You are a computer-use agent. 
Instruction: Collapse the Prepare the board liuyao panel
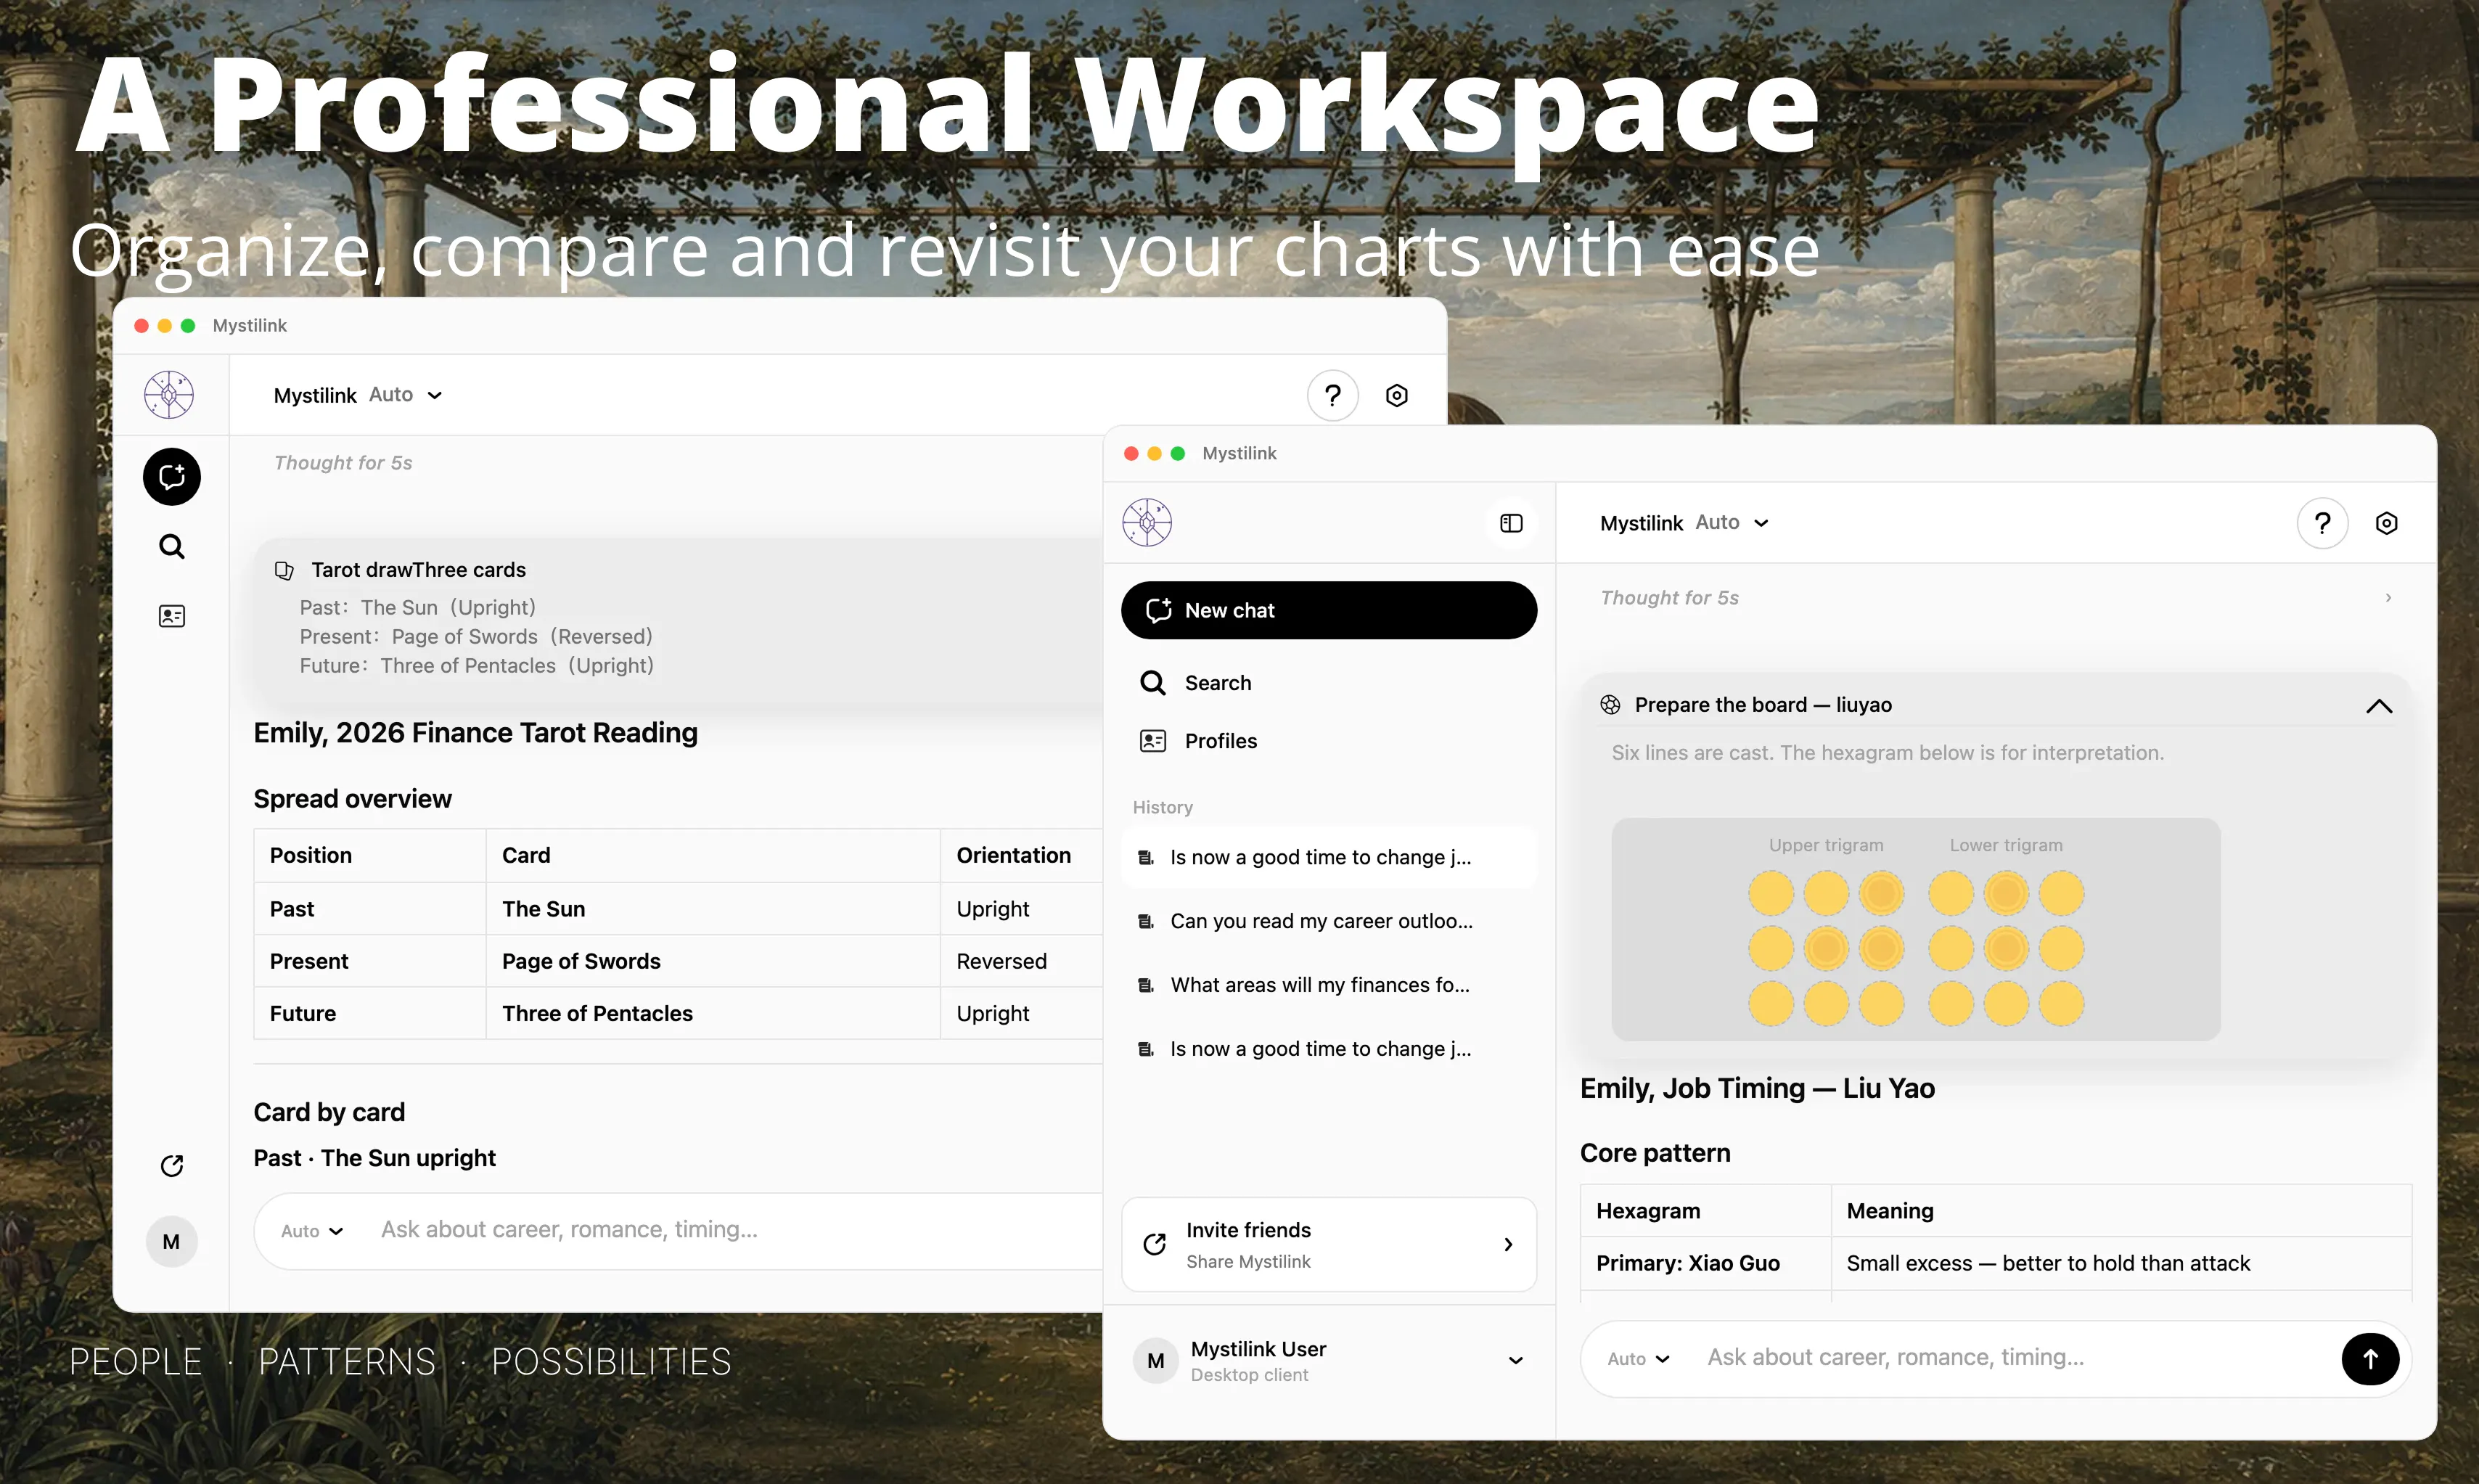2379,706
